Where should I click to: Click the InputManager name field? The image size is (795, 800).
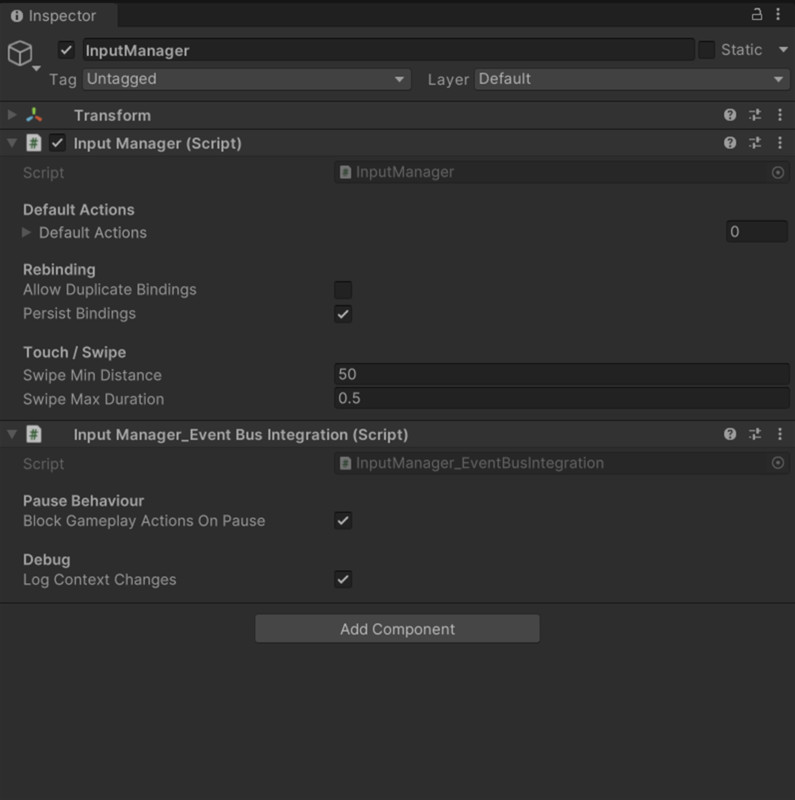pos(388,50)
